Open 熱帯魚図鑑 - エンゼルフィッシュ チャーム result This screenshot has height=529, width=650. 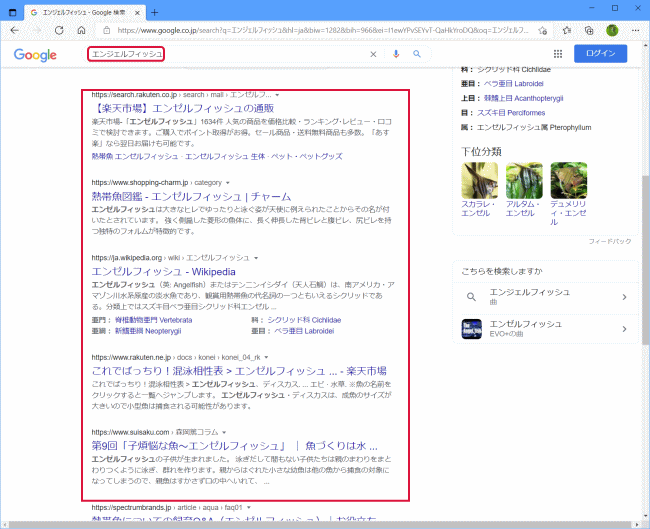[191, 197]
